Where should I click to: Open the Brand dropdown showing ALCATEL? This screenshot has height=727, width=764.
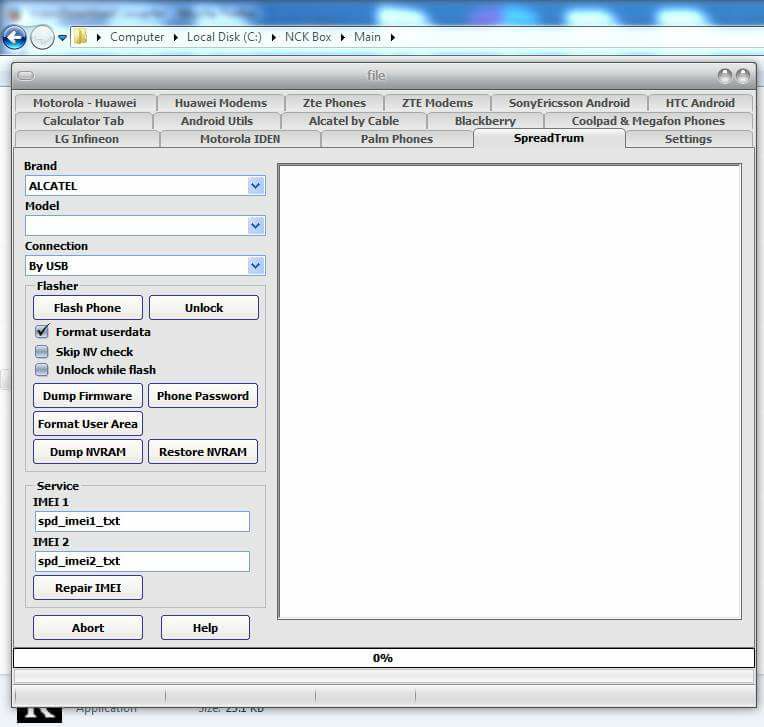pos(145,186)
